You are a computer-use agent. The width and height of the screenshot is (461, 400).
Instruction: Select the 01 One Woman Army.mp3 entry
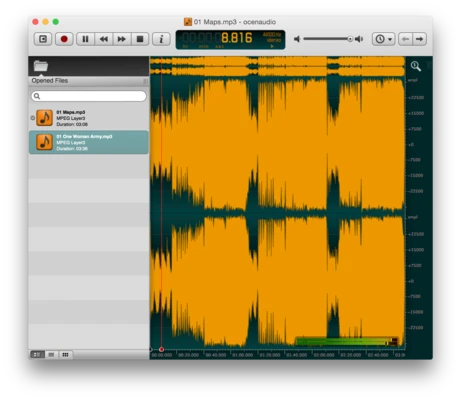(89, 142)
